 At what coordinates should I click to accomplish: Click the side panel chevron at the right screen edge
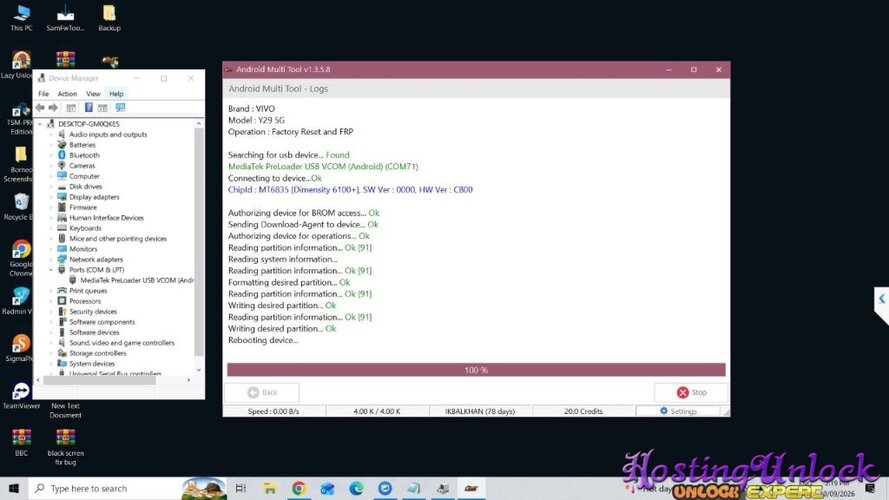pos(882,299)
